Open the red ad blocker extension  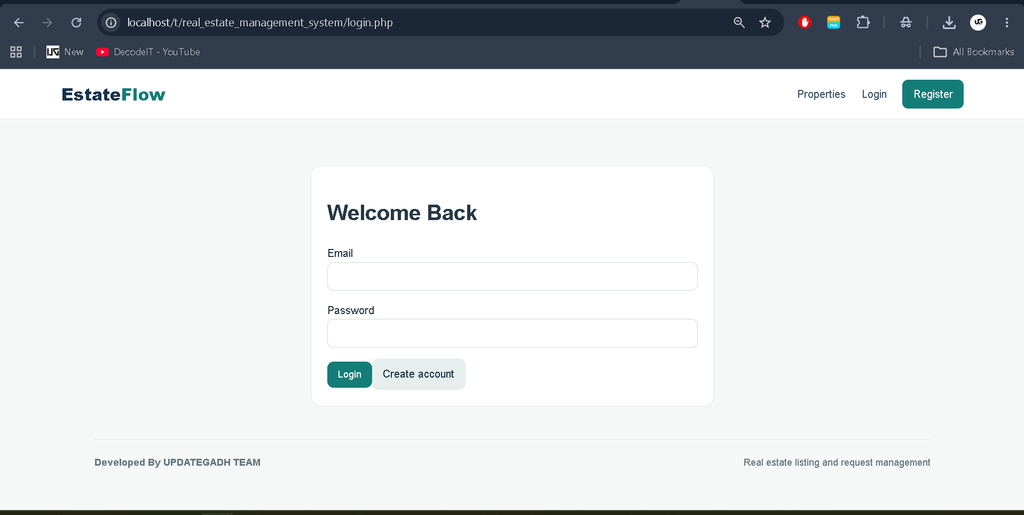[805, 23]
